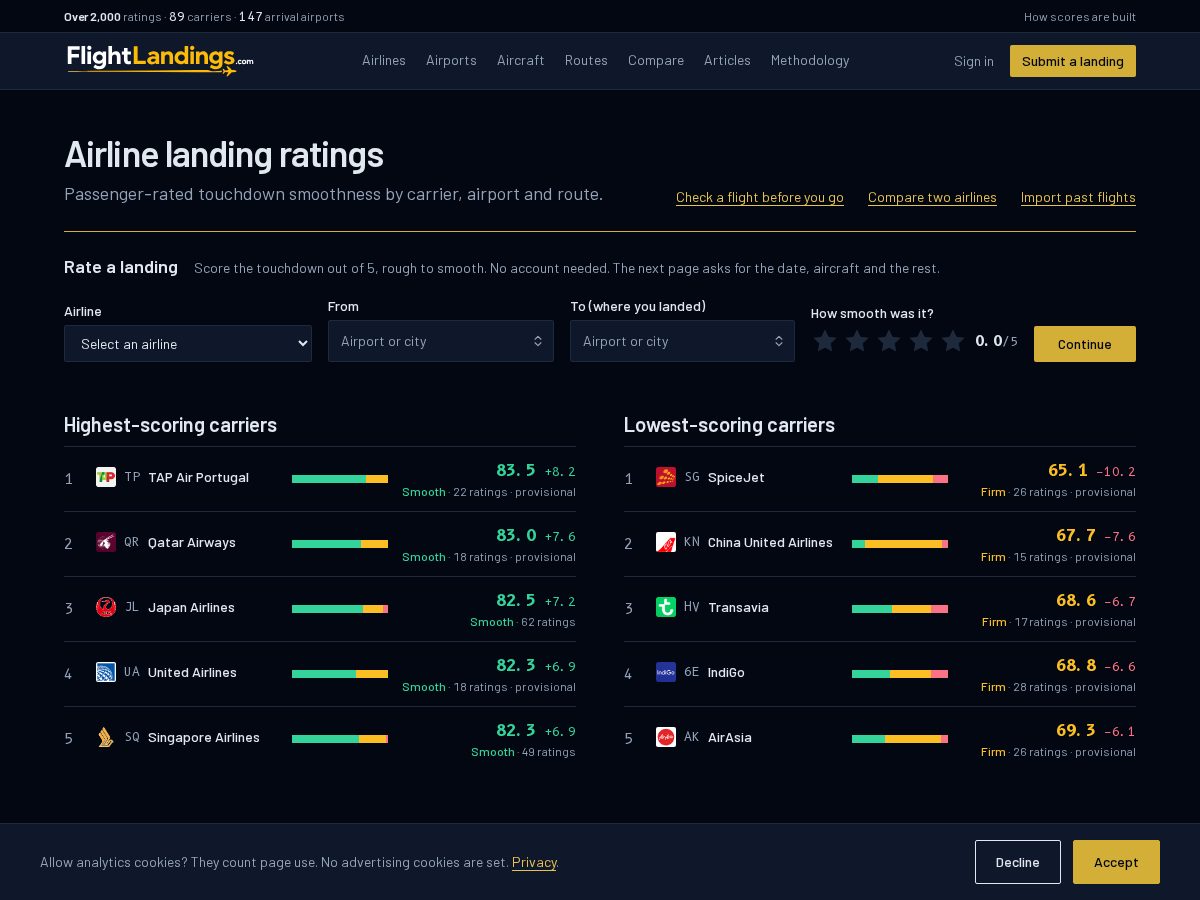1200x900 pixels.
Task: Click Transavia rating distribution bar
Action: tap(900, 609)
